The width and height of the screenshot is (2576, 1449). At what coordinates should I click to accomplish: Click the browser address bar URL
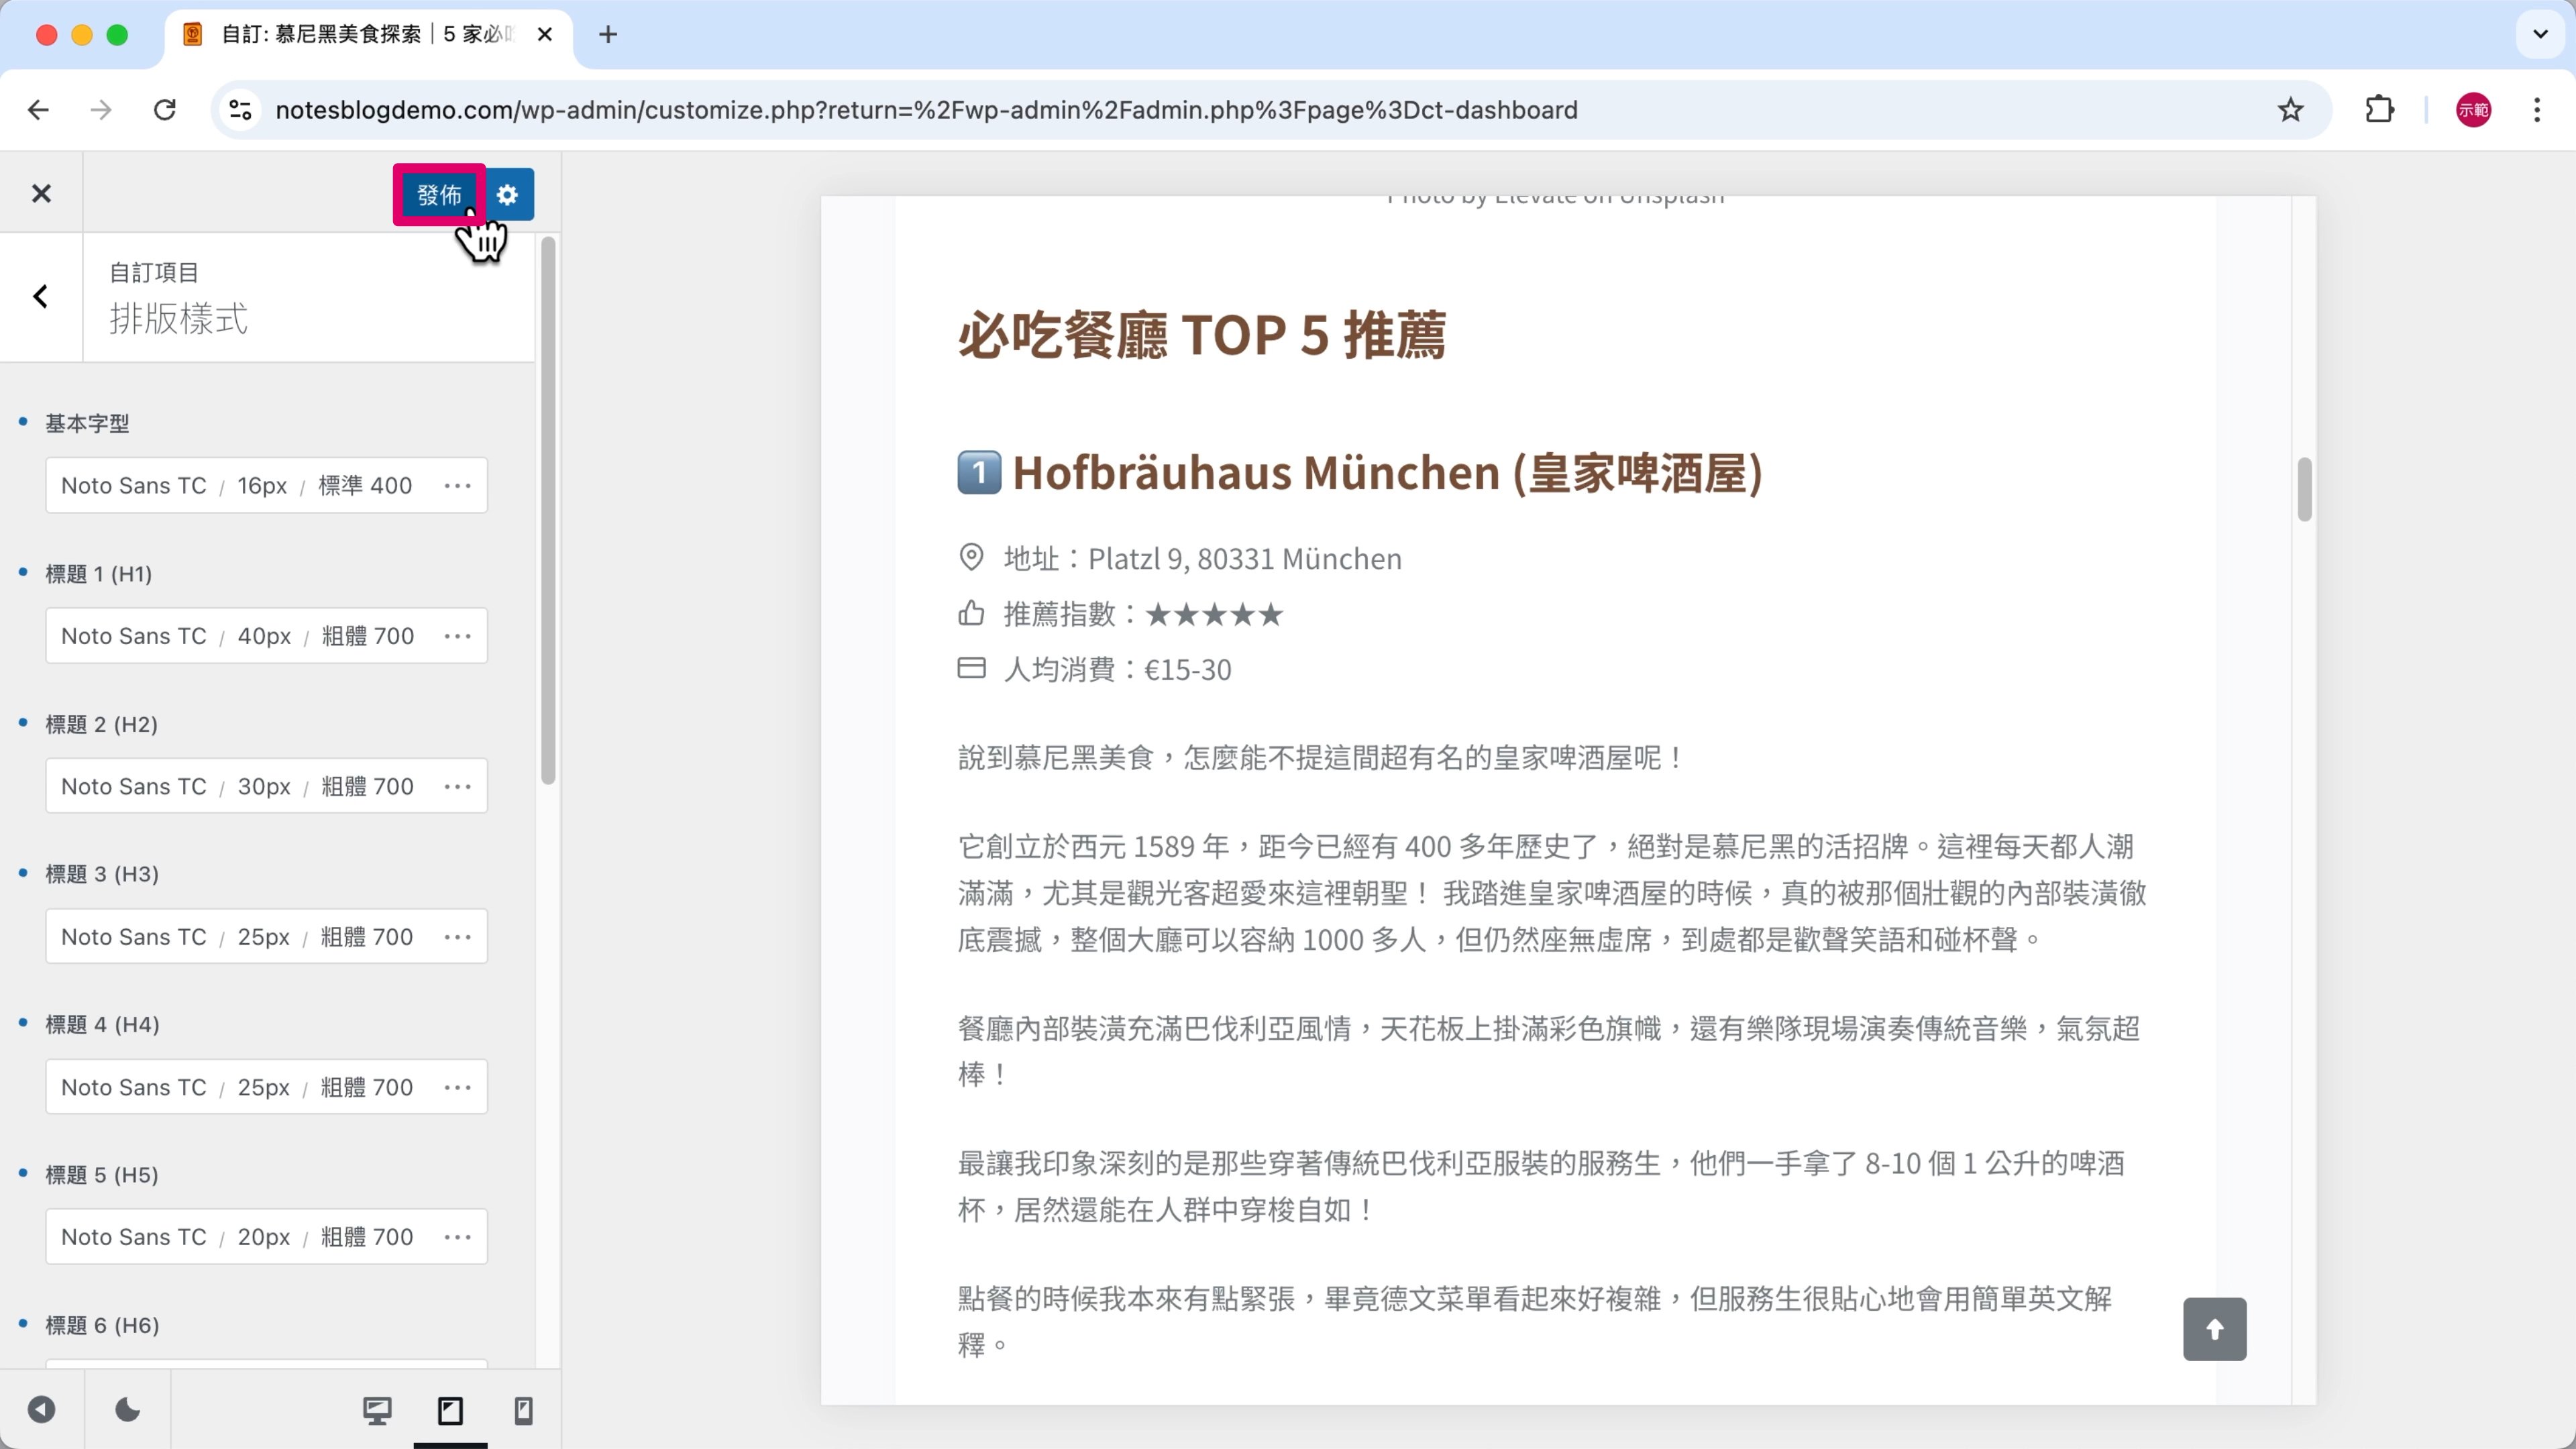coord(925,110)
